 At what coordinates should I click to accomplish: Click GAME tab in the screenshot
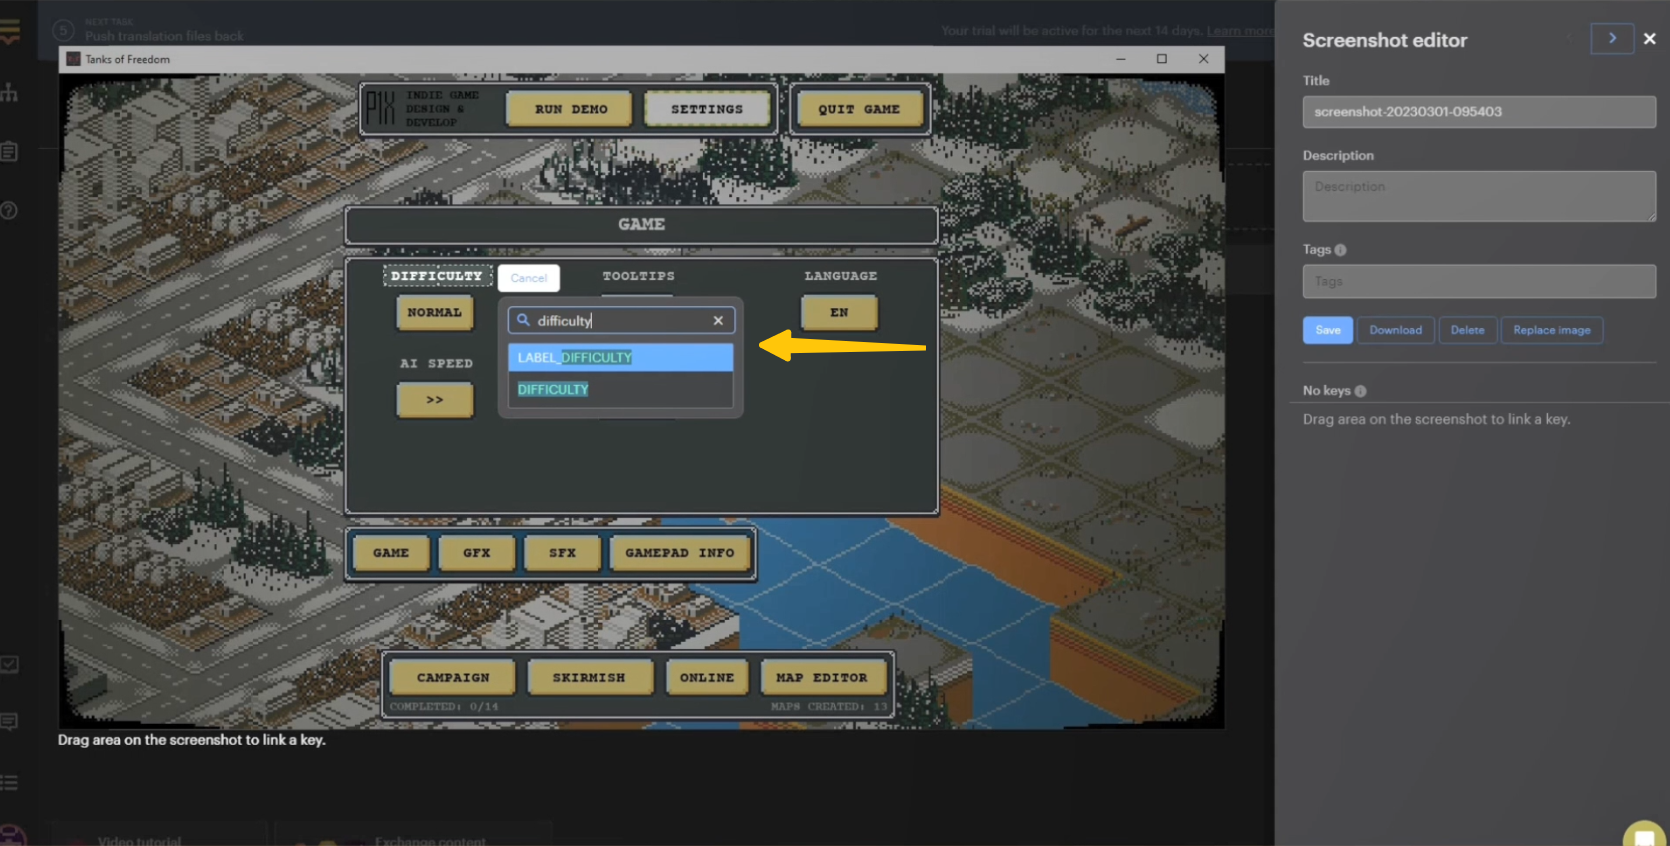click(391, 553)
